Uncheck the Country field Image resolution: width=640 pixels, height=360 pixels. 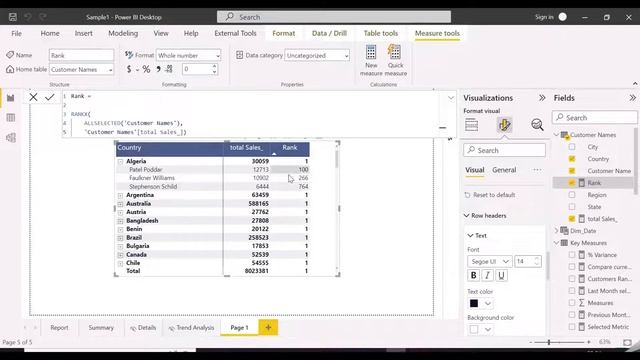click(x=572, y=158)
